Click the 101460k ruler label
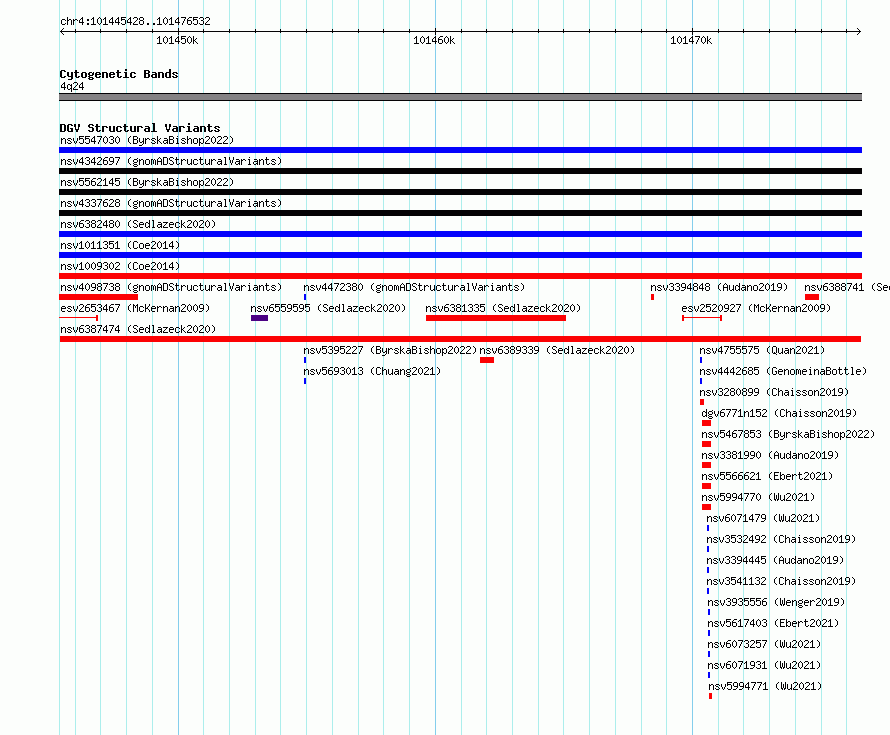 click(x=434, y=40)
